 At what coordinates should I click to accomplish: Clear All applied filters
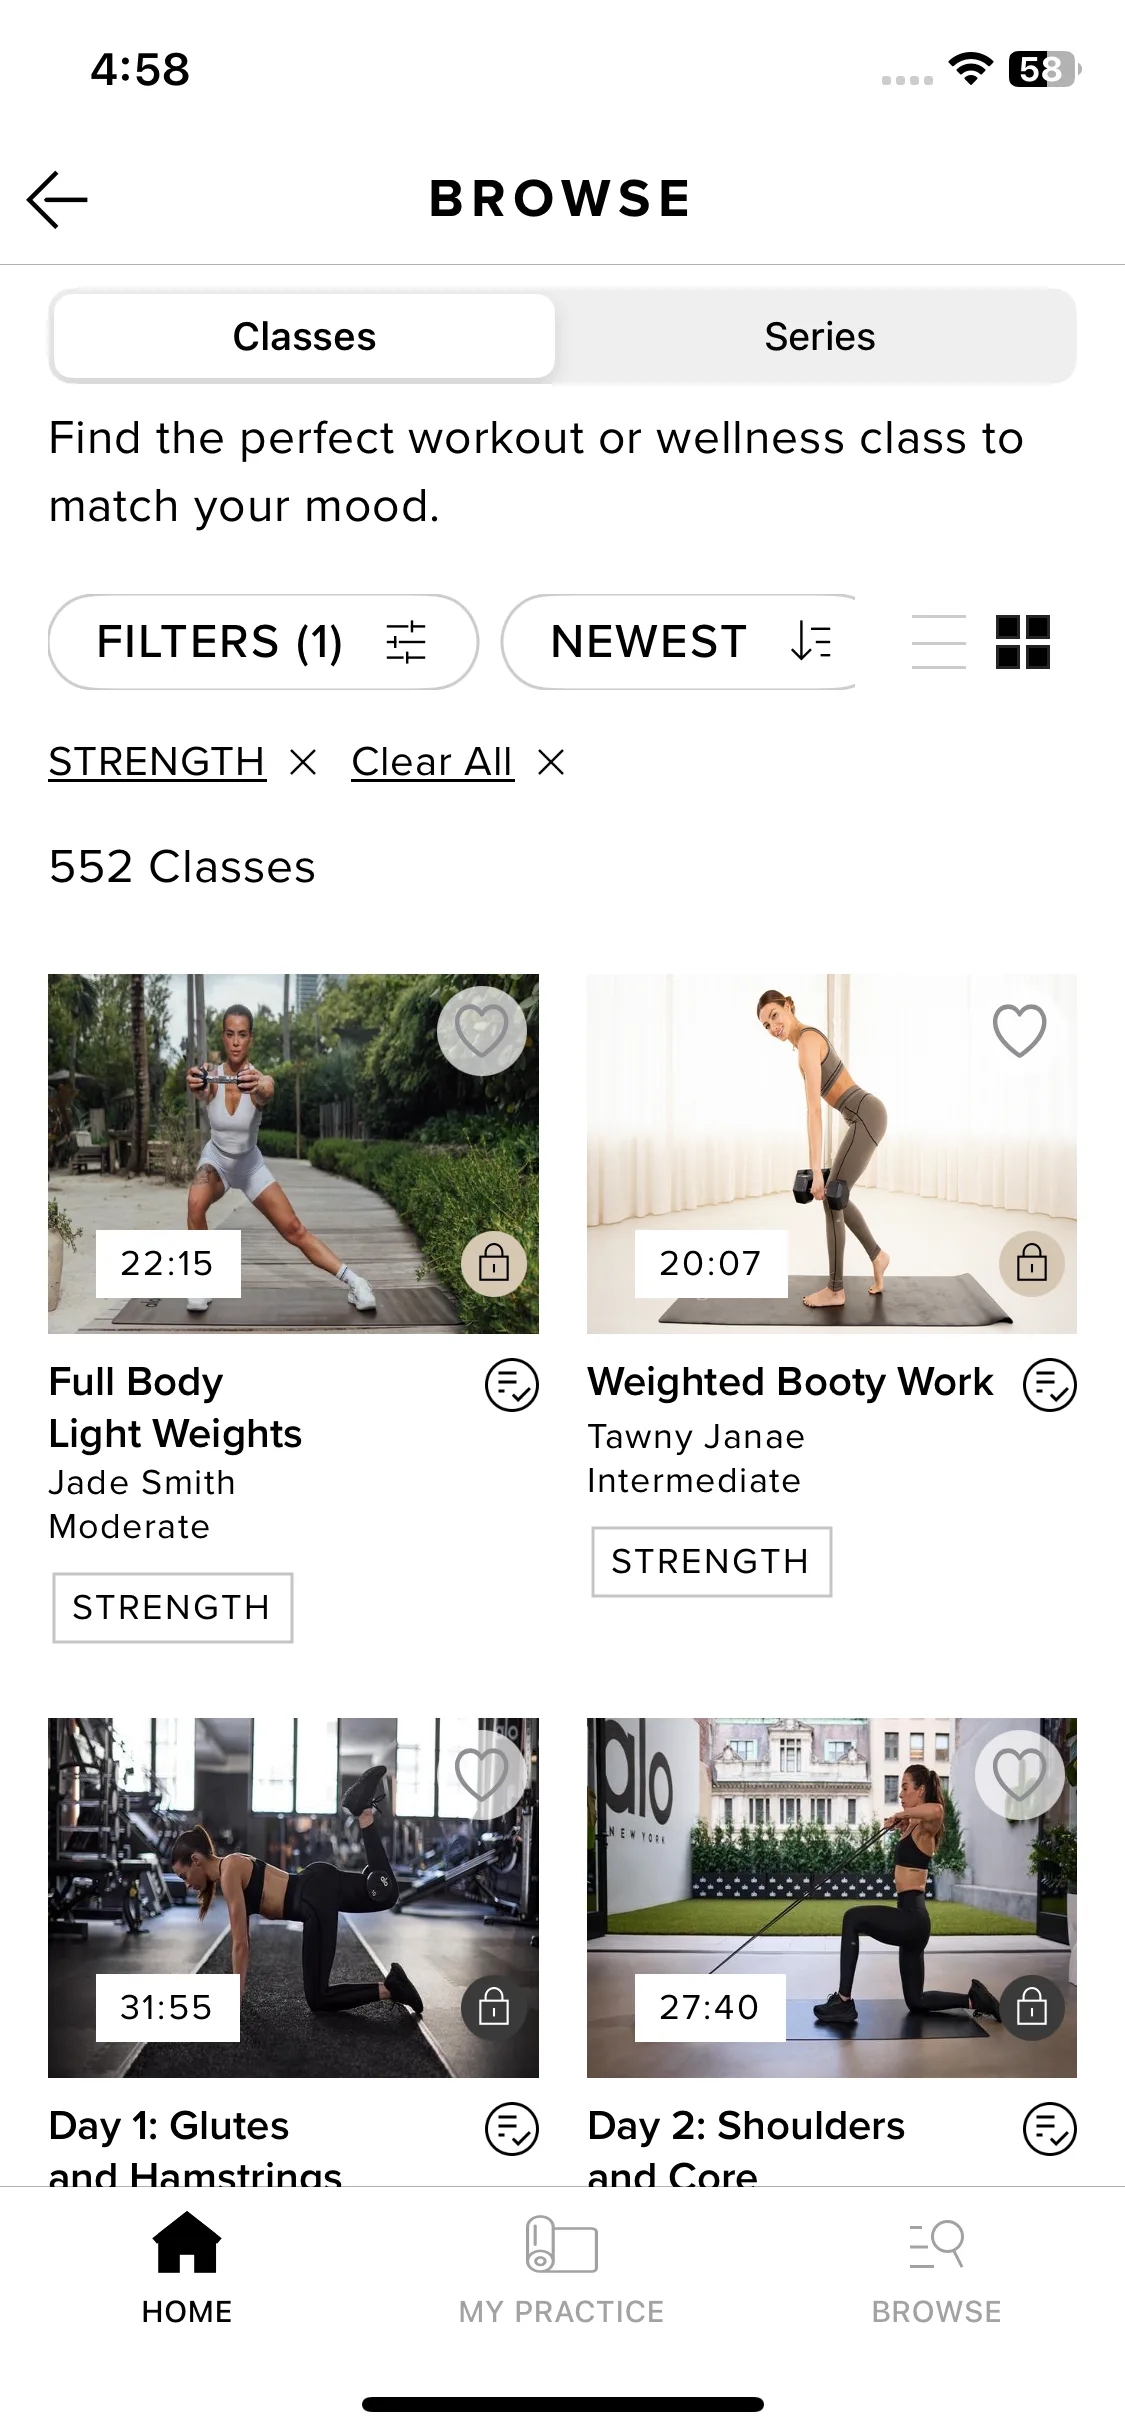click(x=432, y=763)
